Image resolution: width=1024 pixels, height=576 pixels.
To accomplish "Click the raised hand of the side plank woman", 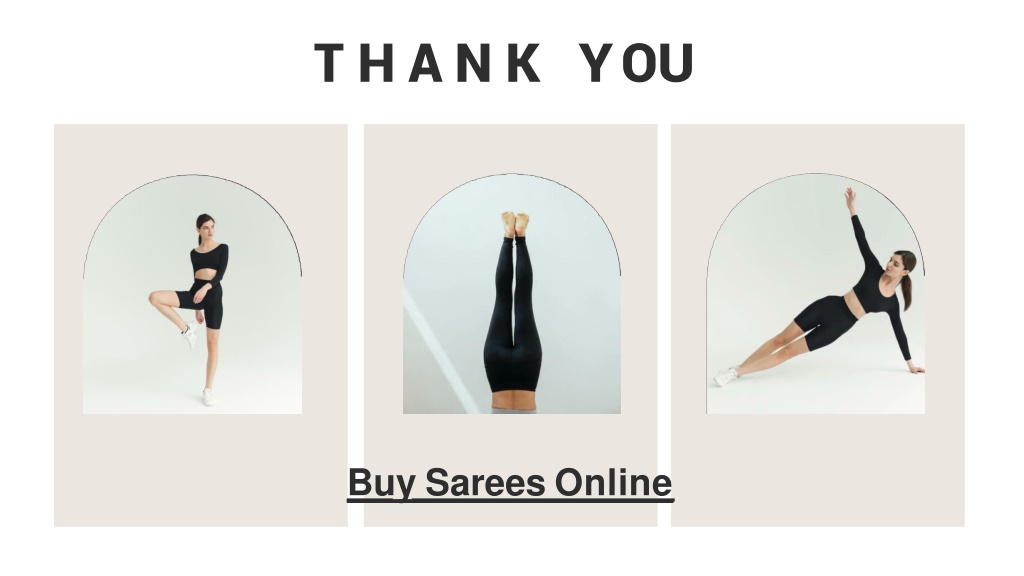I will (x=850, y=197).
